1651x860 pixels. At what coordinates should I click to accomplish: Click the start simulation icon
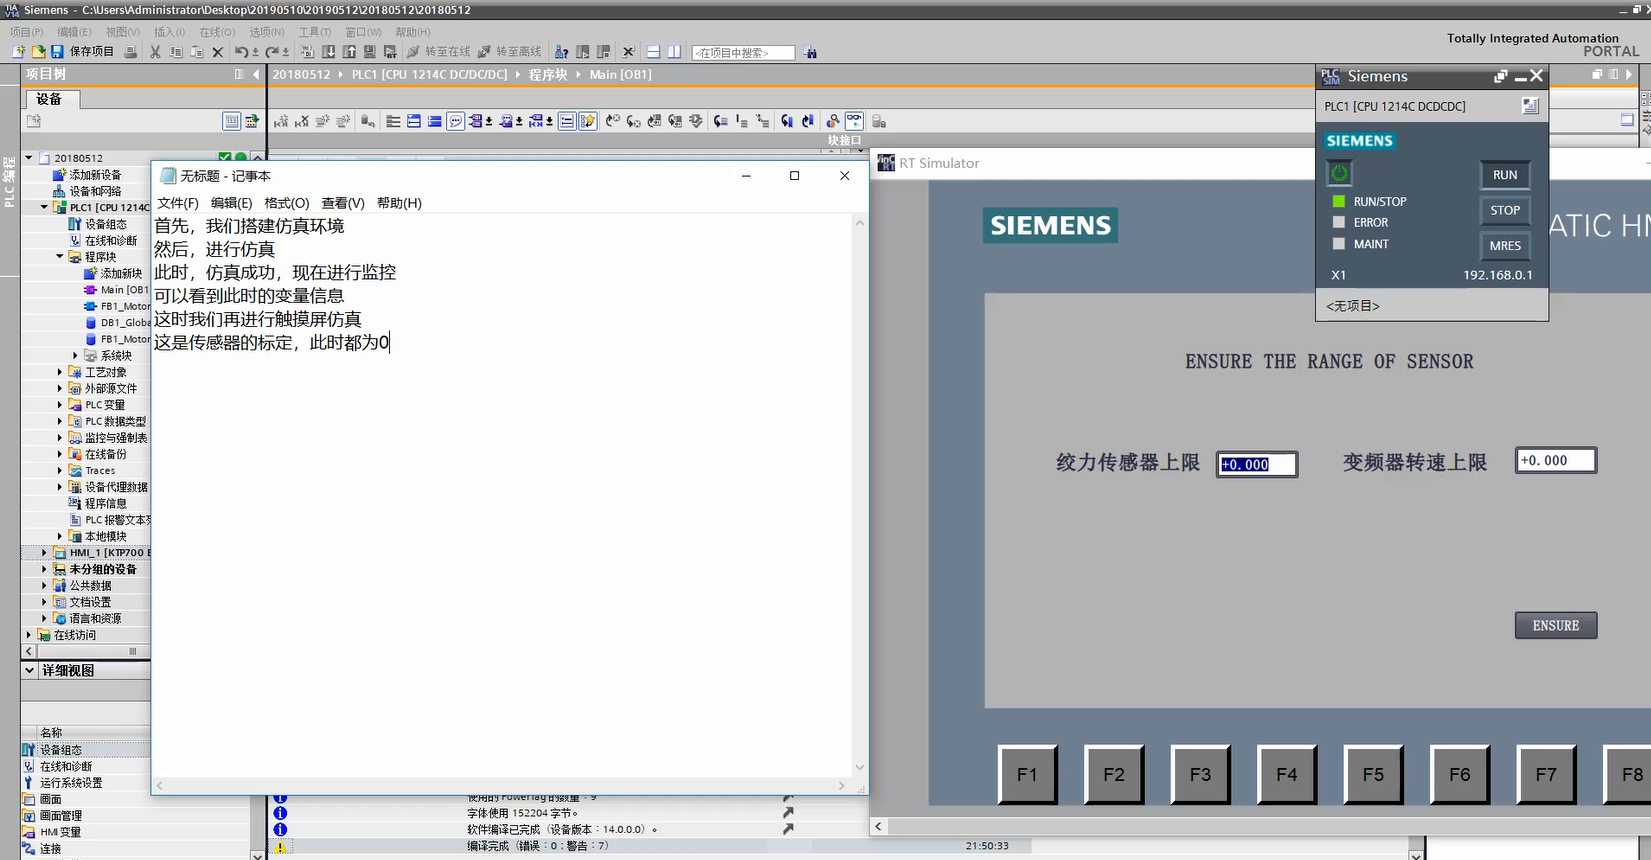(x=370, y=51)
